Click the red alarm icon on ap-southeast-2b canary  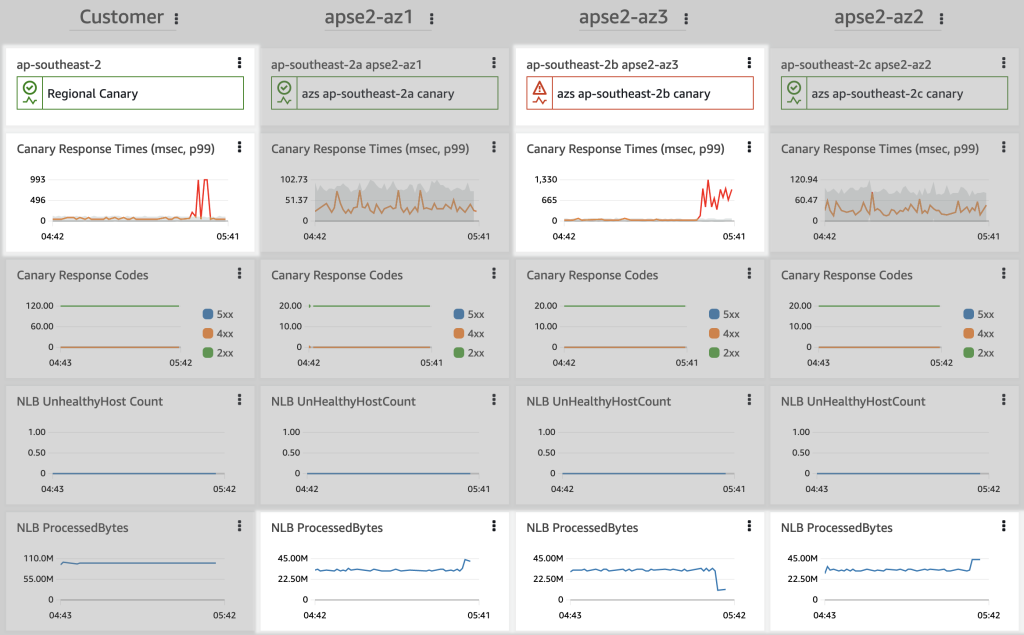[x=539, y=92]
